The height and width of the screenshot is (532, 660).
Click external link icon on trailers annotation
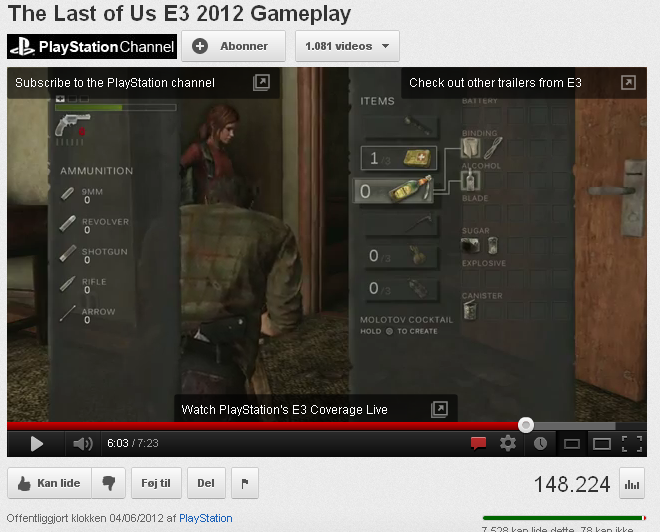[x=628, y=82]
